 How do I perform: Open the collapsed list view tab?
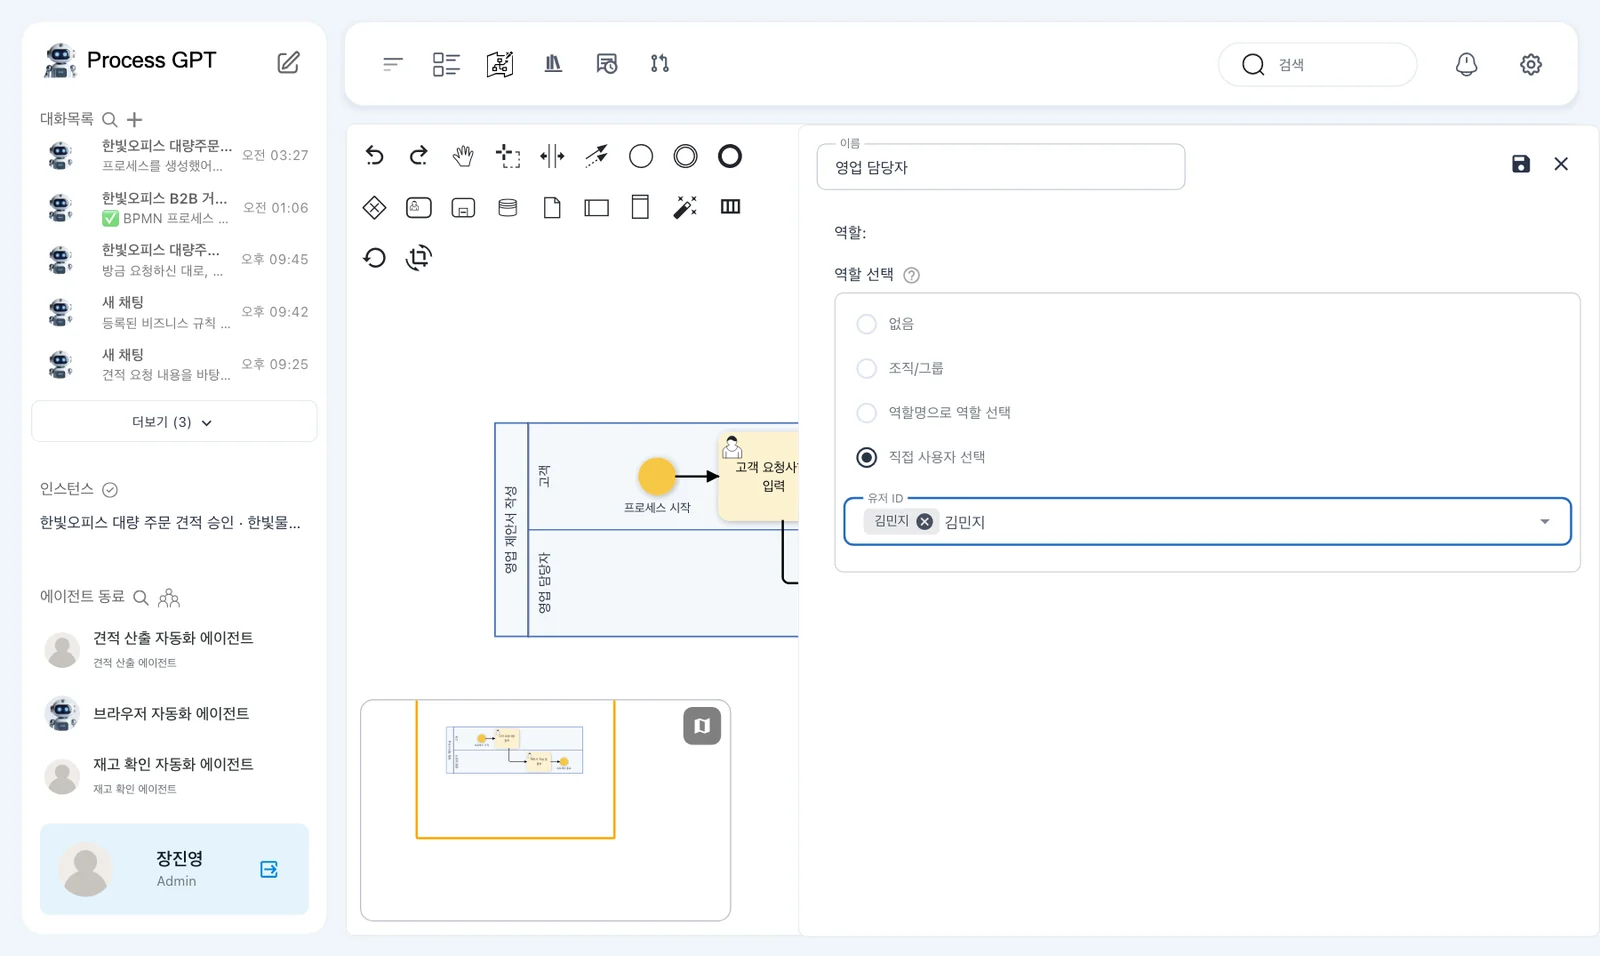pyautogui.click(x=393, y=64)
